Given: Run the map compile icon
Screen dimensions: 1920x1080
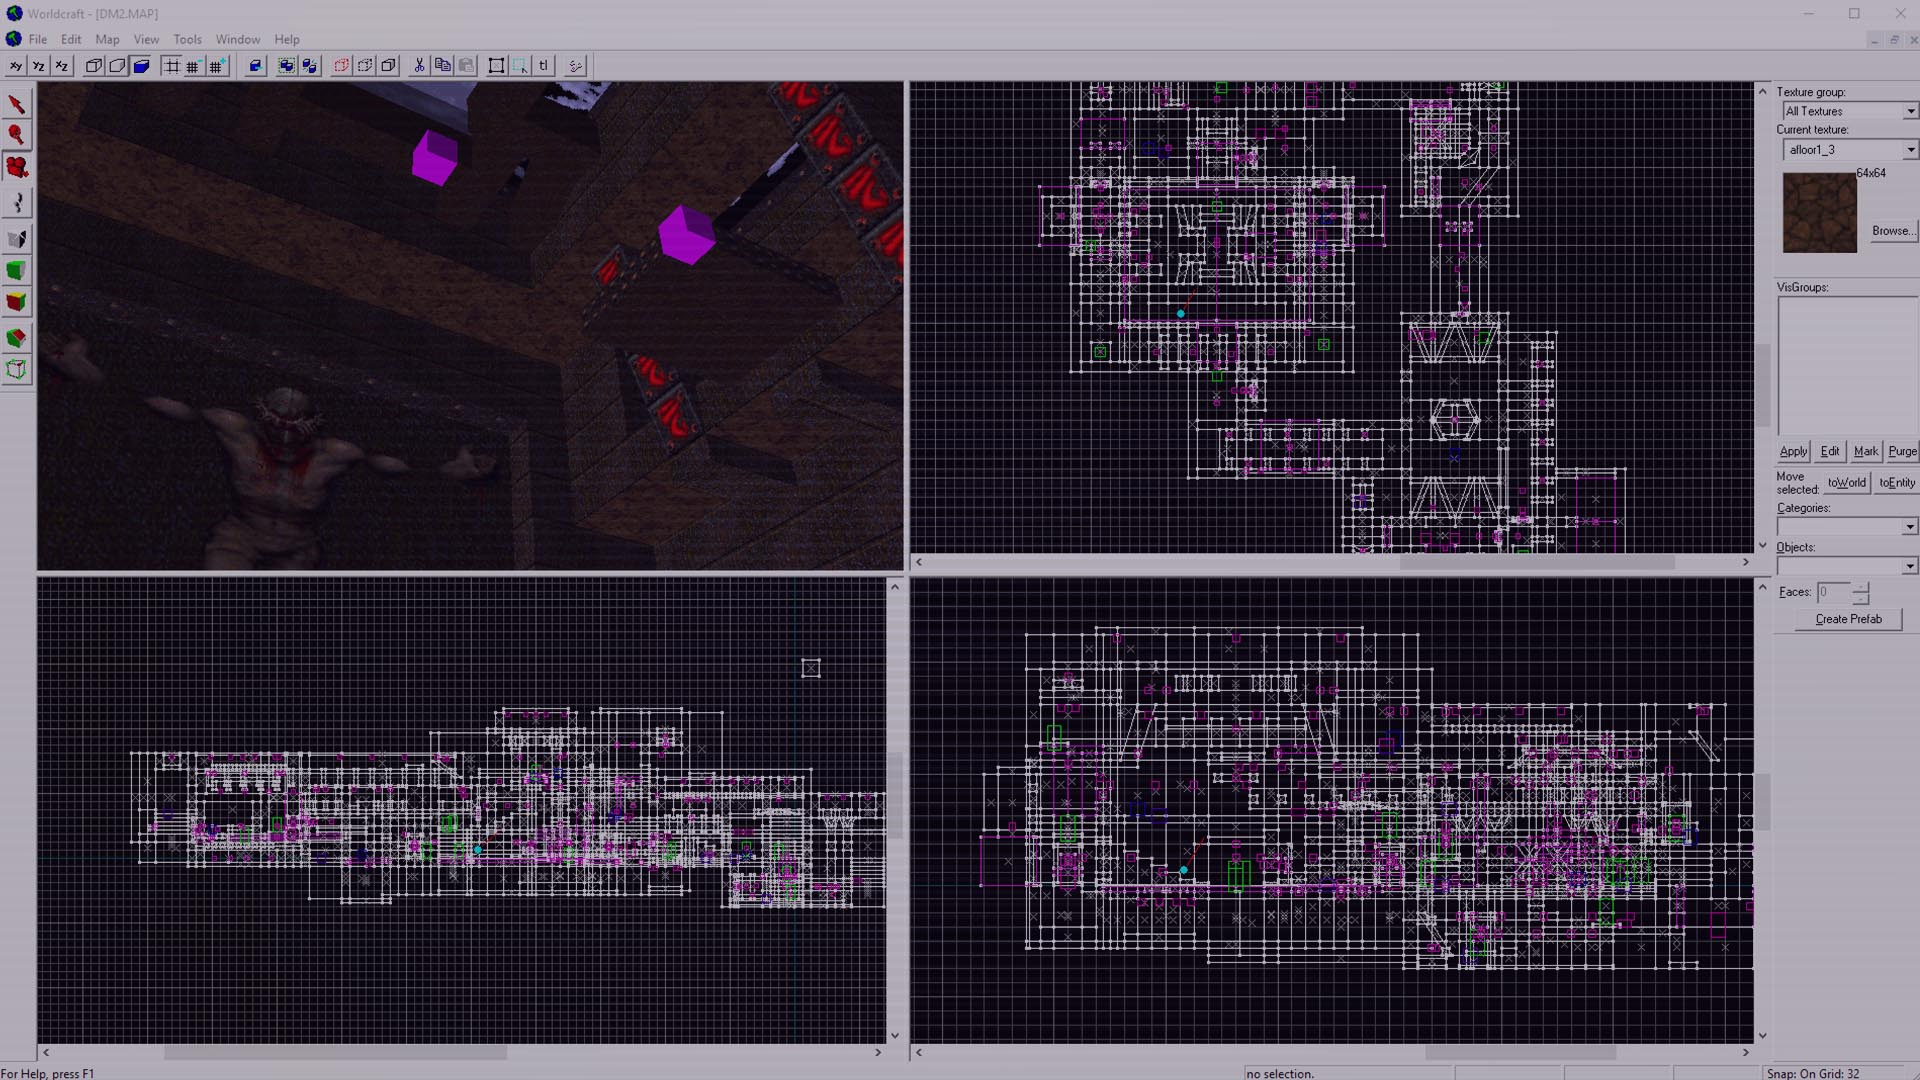Looking at the screenshot, I should pyautogui.click(x=575, y=66).
